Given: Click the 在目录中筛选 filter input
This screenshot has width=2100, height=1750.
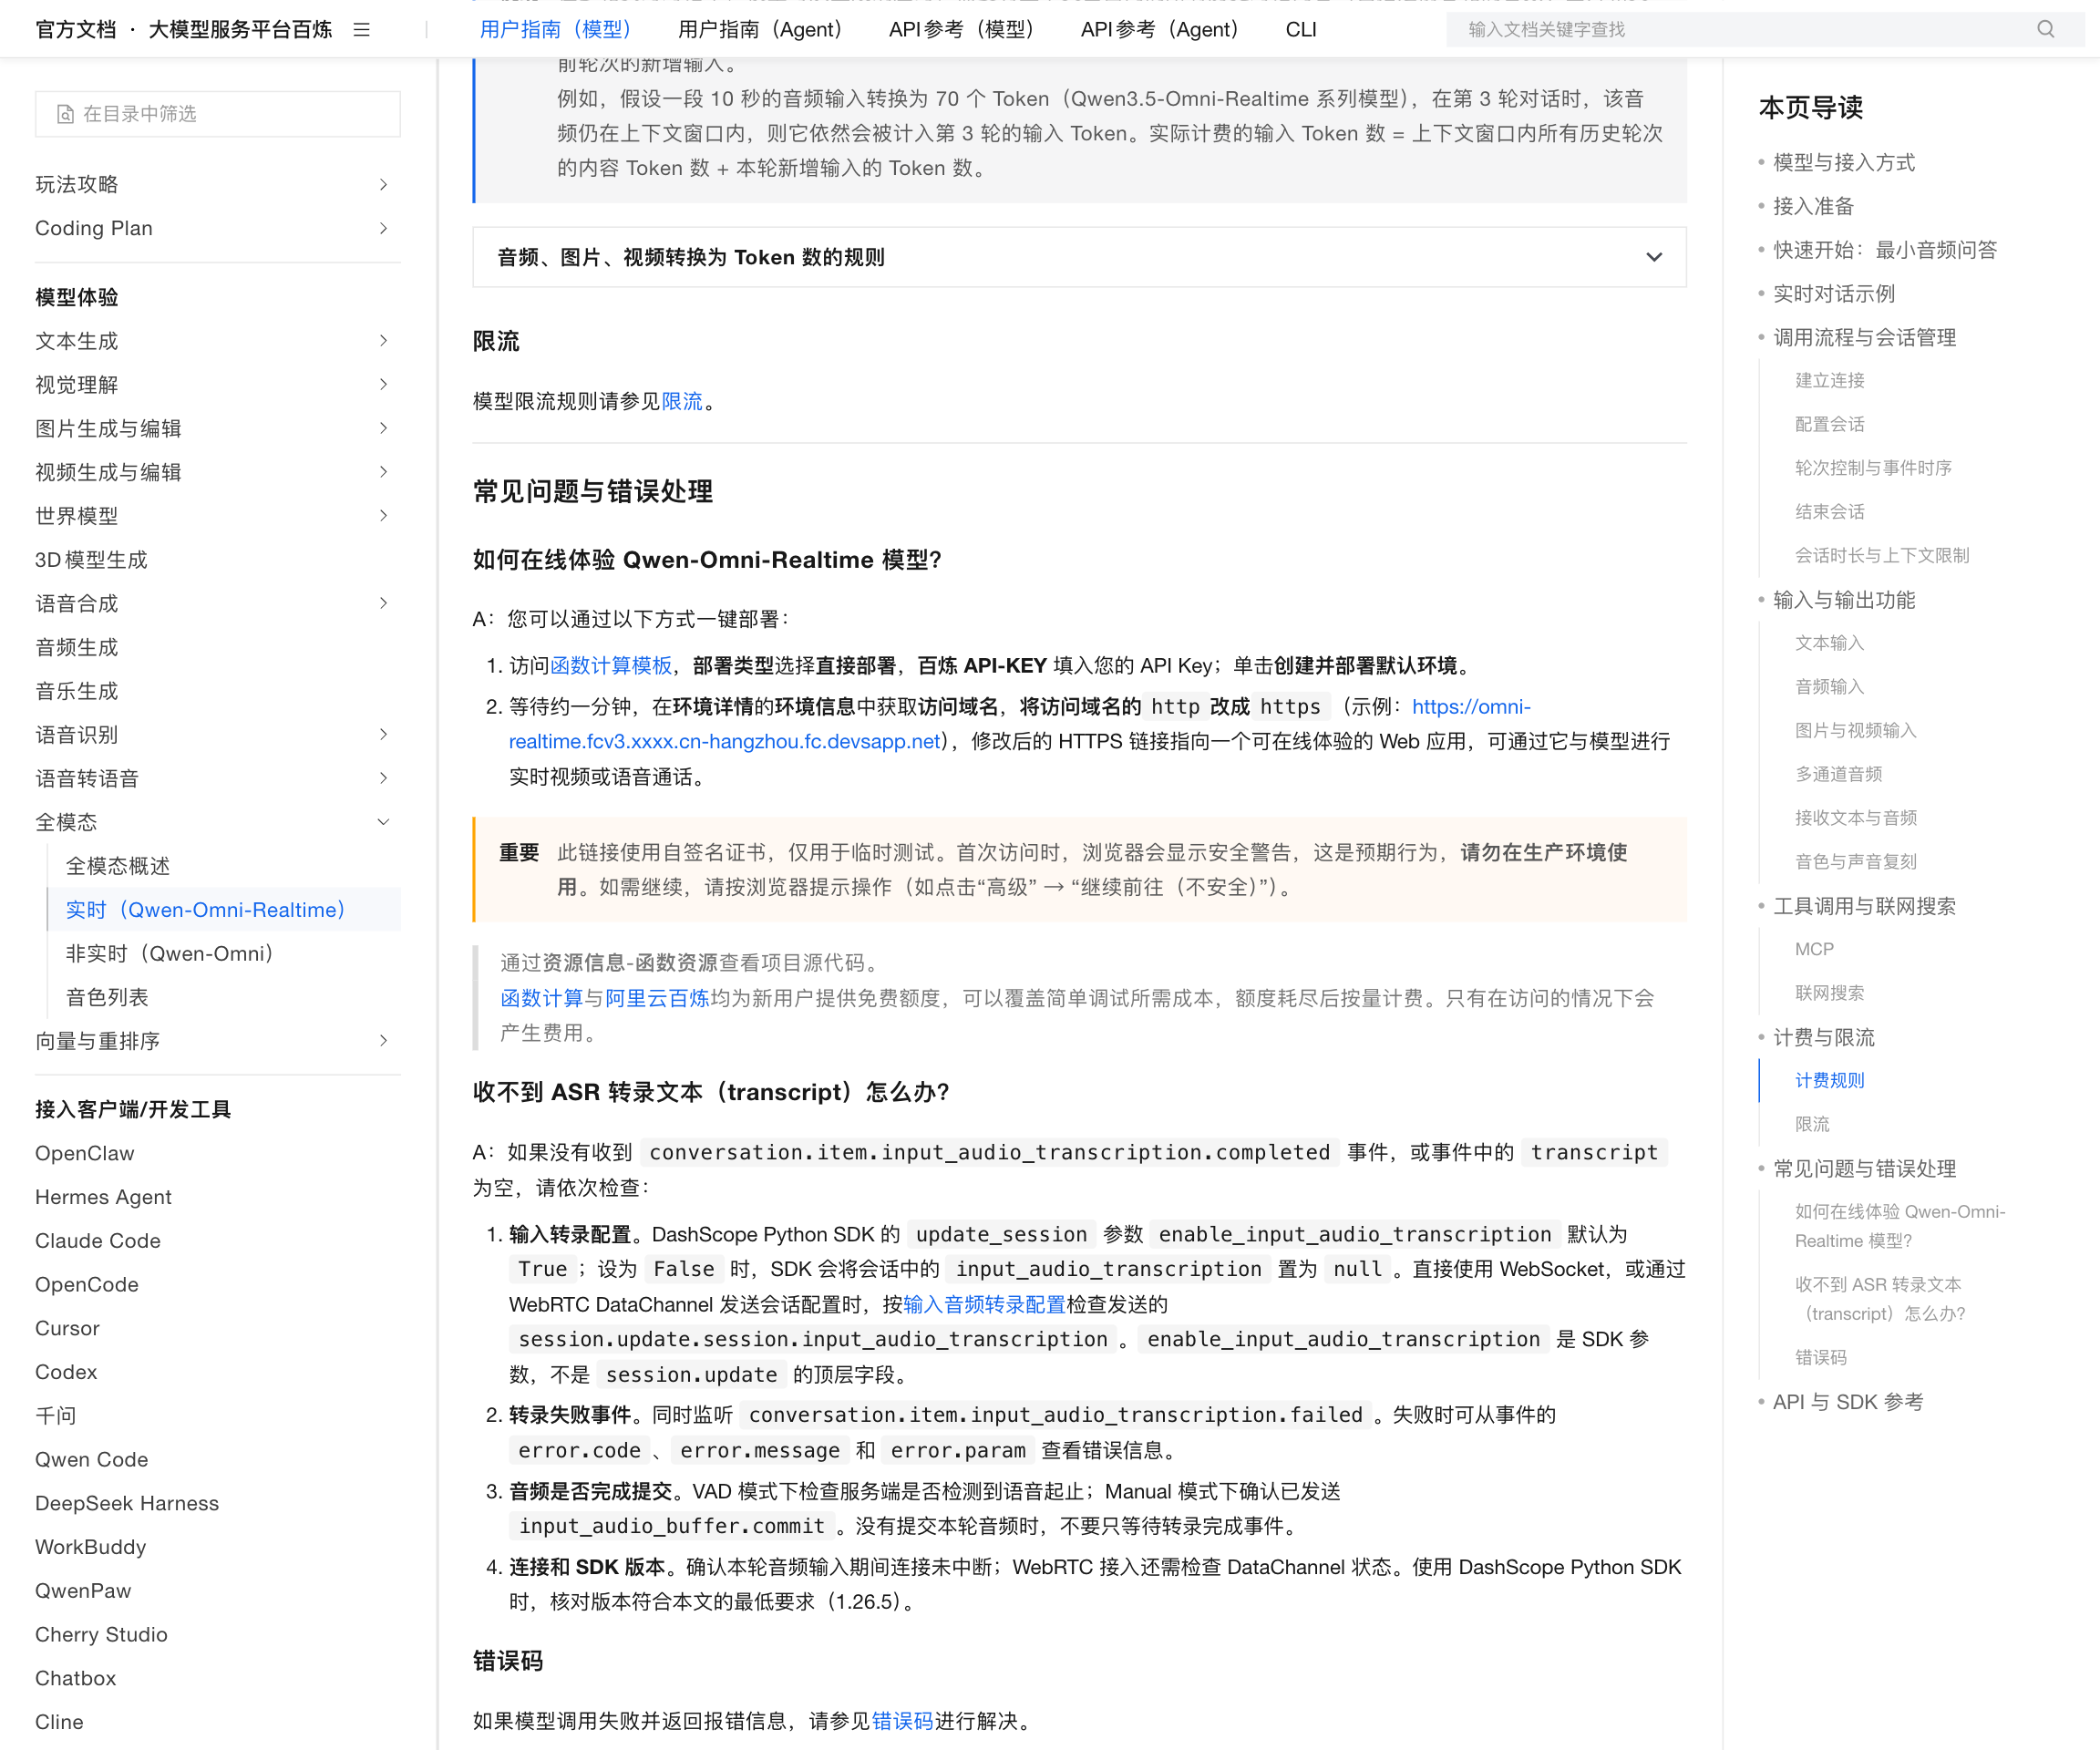Looking at the screenshot, I should tap(217, 114).
